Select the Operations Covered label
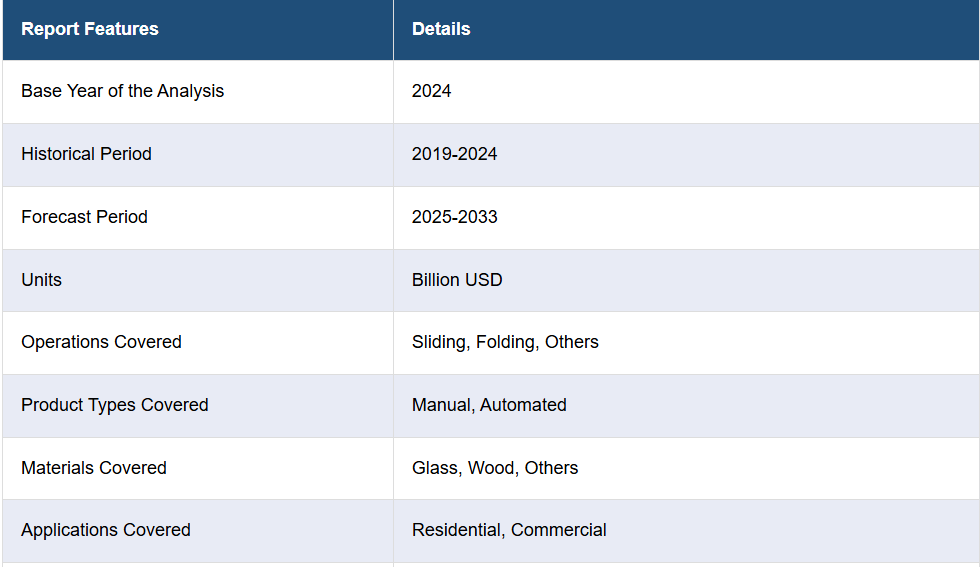This screenshot has width=980, height=567. pos(101,342)
